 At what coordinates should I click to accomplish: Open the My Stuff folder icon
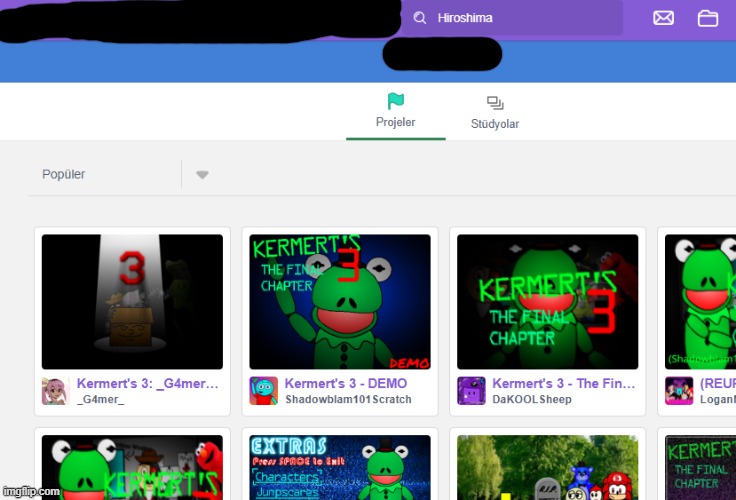(x=708, y=18)
